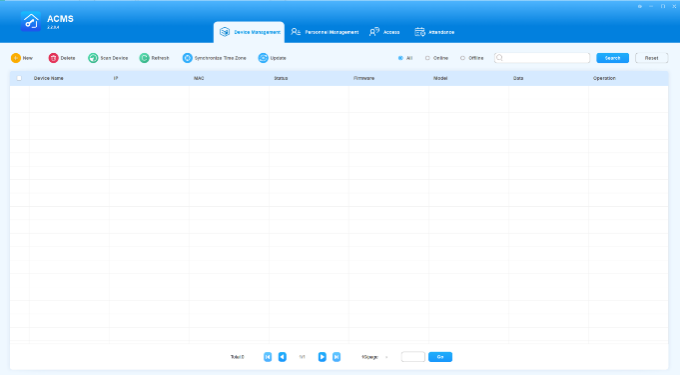The image size is (680, 375).
Task: Click the Synchronize Time Zone icon
Action: coord(187,58)
